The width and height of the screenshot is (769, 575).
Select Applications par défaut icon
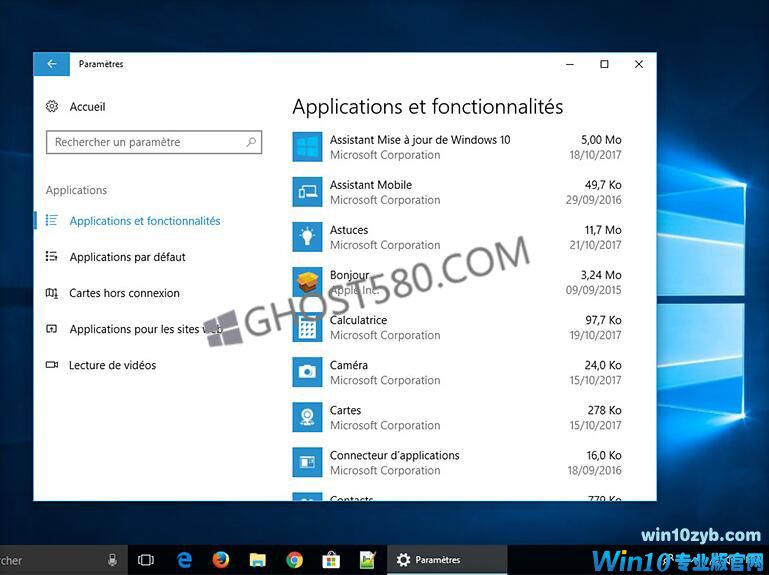point(51,256)
